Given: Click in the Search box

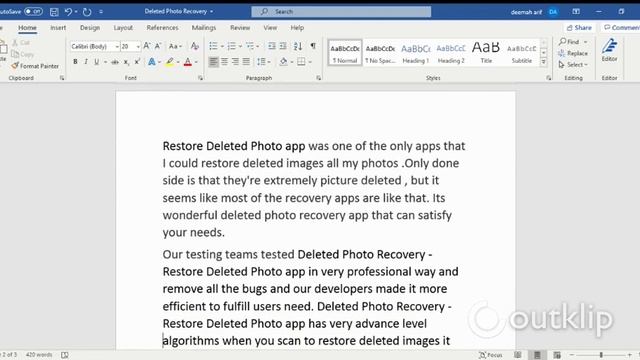Looking at the screenshot, I should pyautogui.click(x=341, y=11).
